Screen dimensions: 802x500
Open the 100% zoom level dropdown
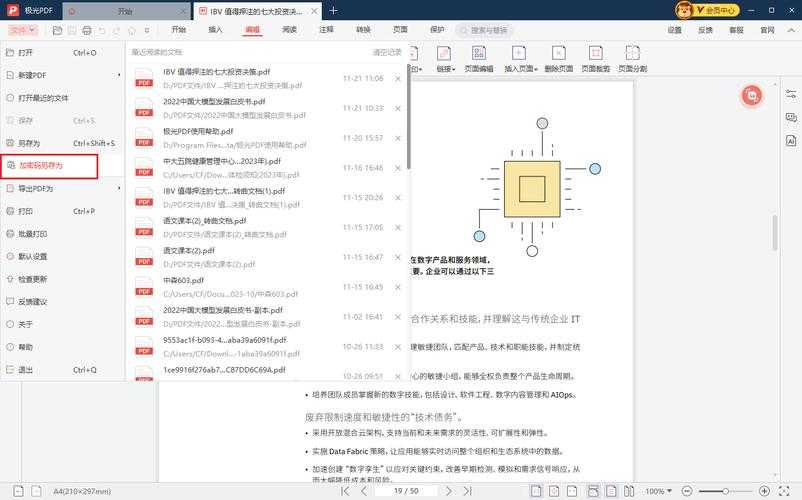click(x=658, y=491)
